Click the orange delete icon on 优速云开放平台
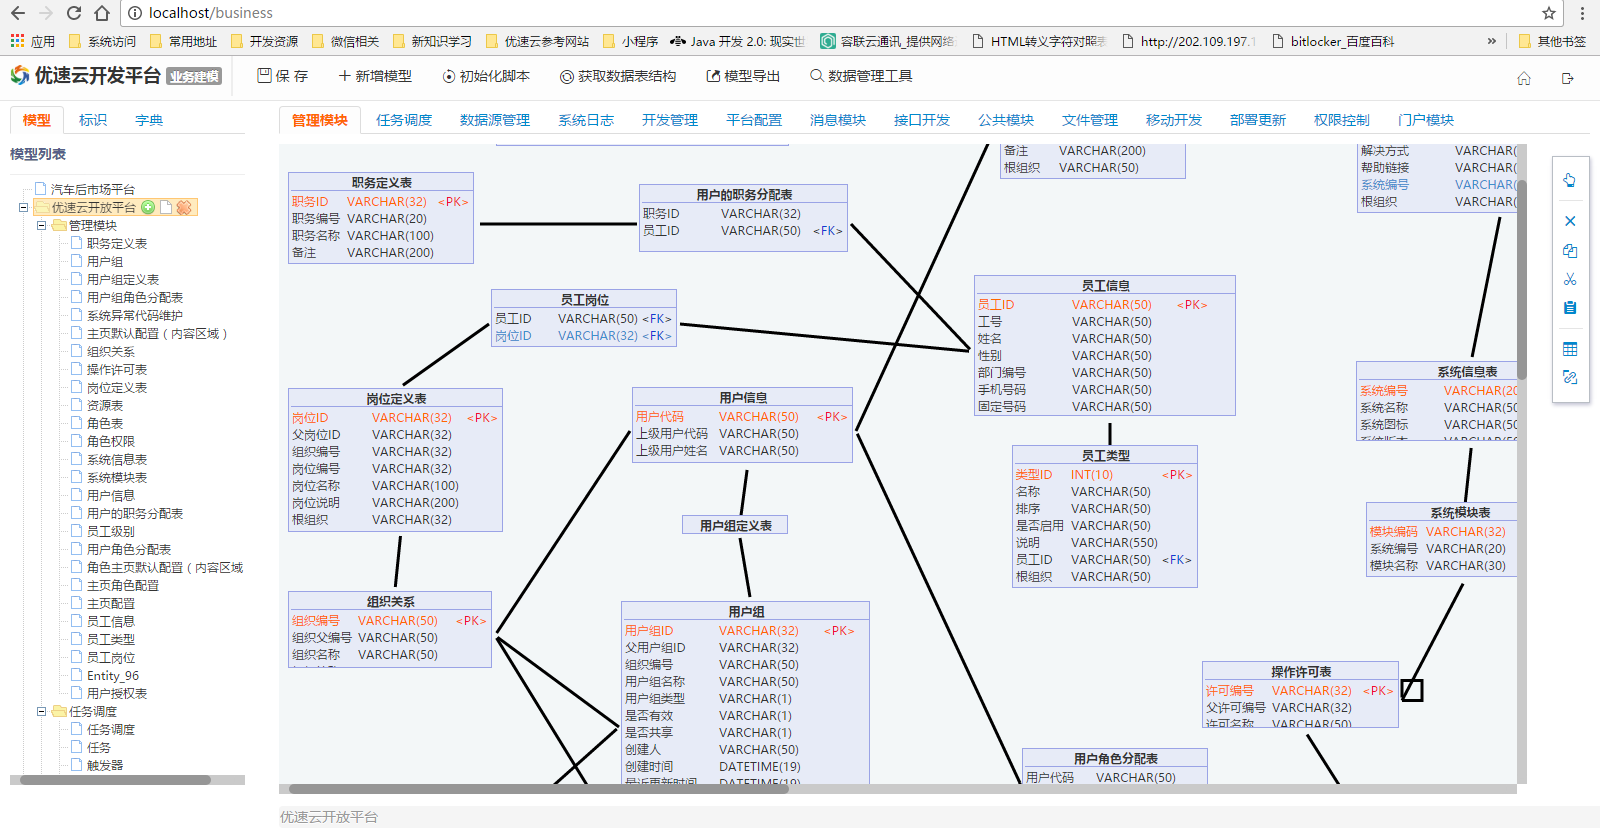Screen dimensions: 1600x829 pyautogui.click(x=184, y=207)
